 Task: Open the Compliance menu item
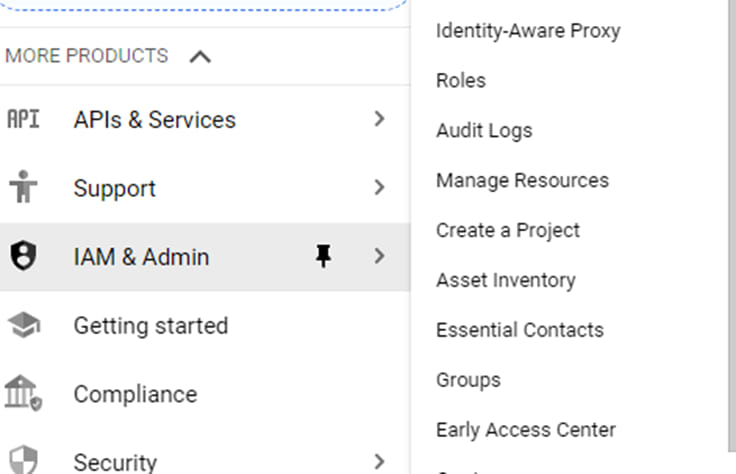click(x=205, y=394)
